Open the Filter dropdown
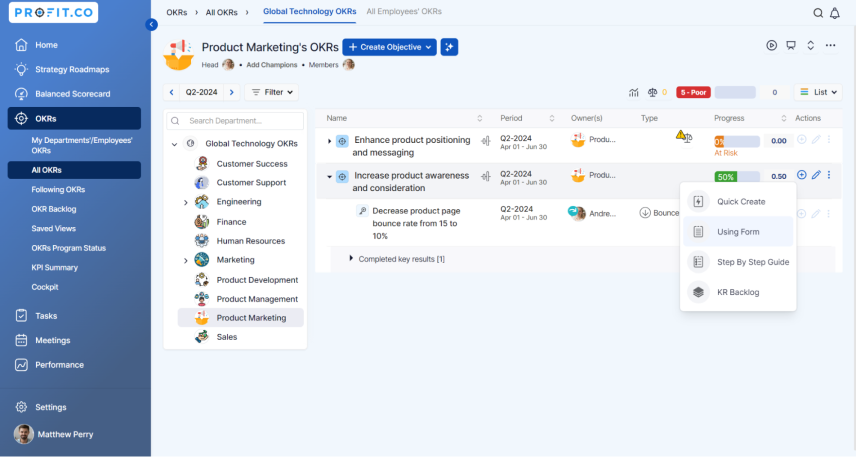856x457 pixels. coord(271,92)
